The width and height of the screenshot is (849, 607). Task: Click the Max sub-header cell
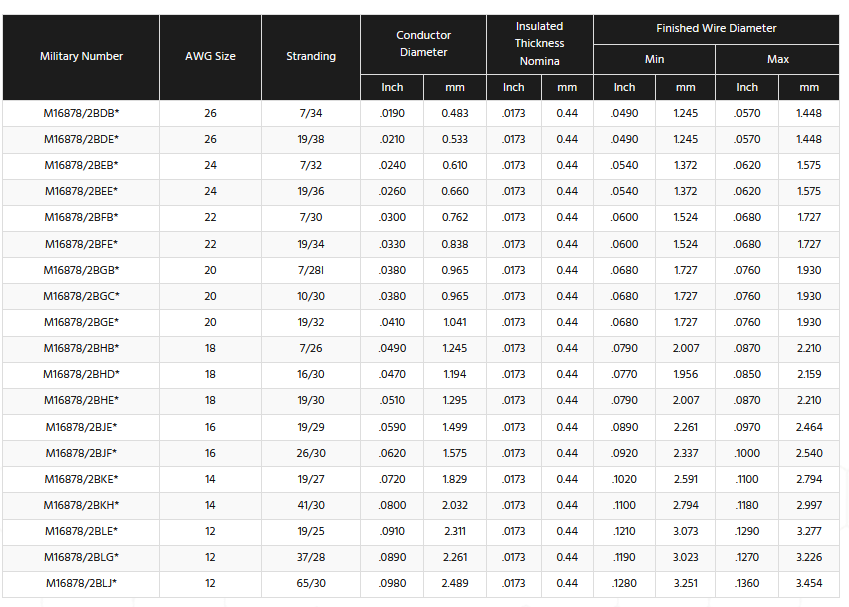coord(778,60)
